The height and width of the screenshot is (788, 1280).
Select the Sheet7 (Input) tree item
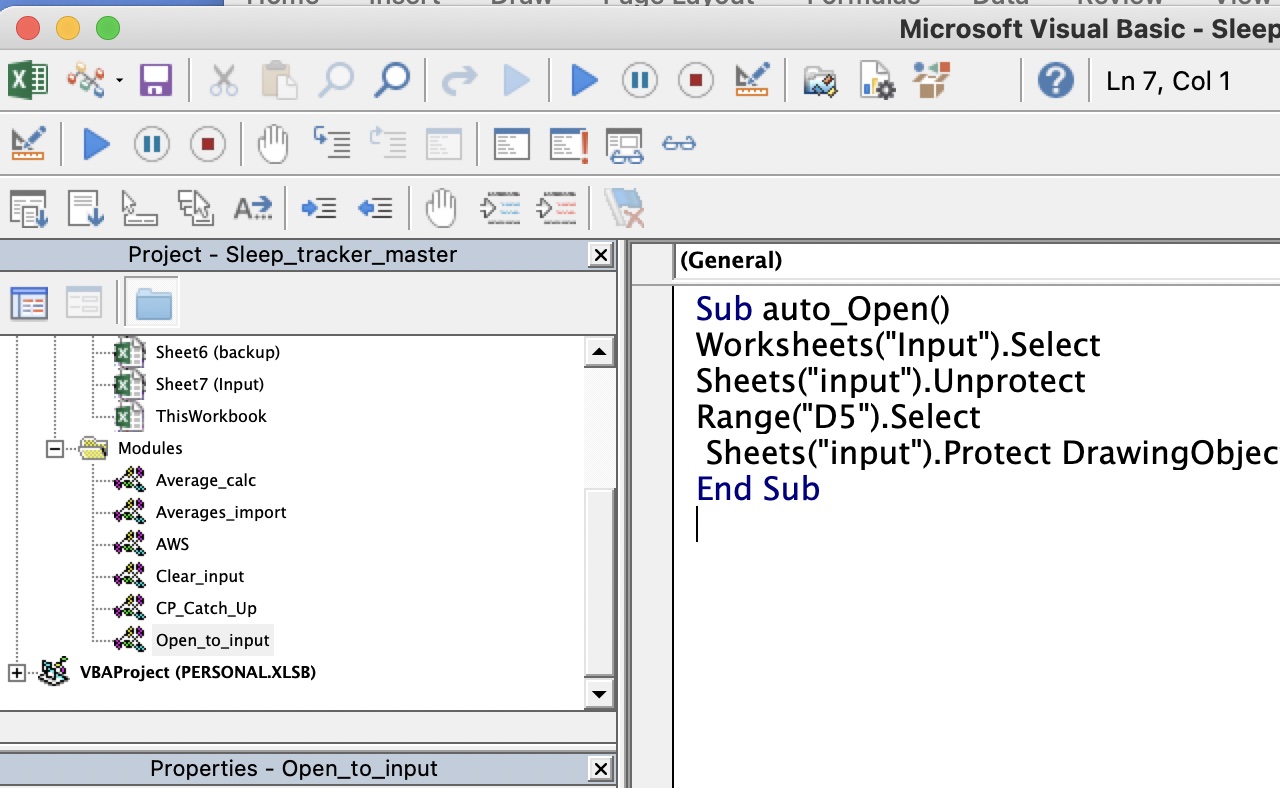pyautogui.click(x=210, y=384)
